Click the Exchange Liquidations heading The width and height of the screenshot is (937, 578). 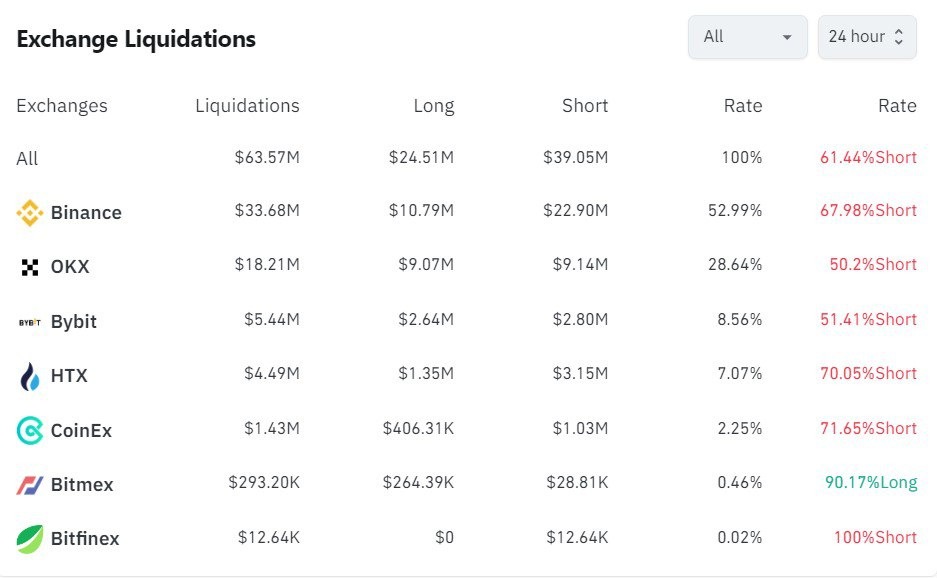point(136,39)
